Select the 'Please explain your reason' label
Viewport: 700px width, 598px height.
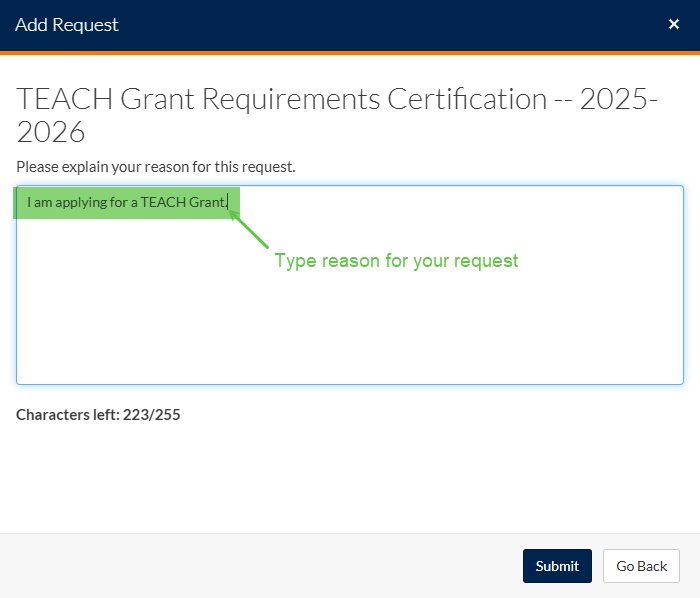(x=156, y=166)
